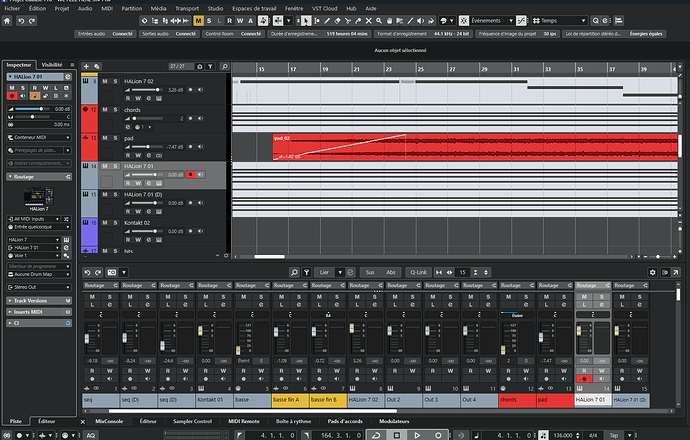Mute the chords track
This screenshot has width=690, height=440.
pos(105,110)
